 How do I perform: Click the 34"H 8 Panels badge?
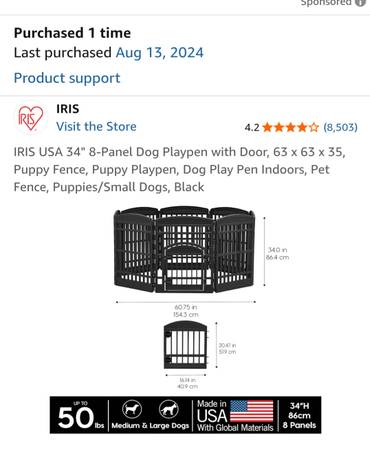pyautogui.click(x=299, y=415)
